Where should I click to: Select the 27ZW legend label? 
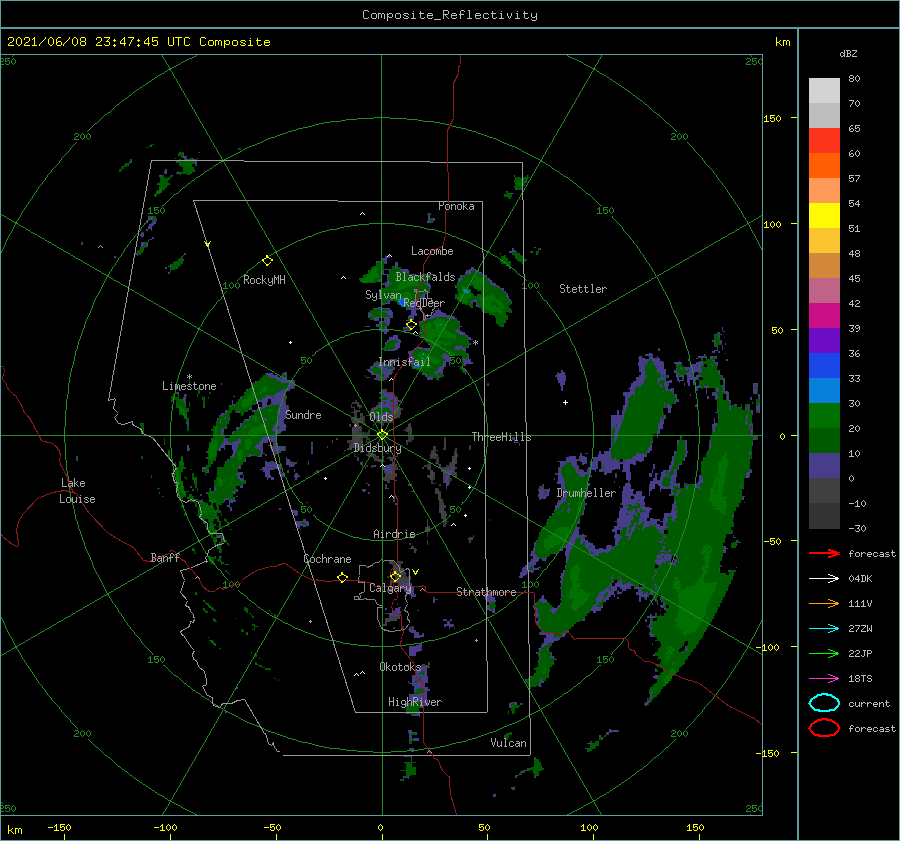(860, 629)
